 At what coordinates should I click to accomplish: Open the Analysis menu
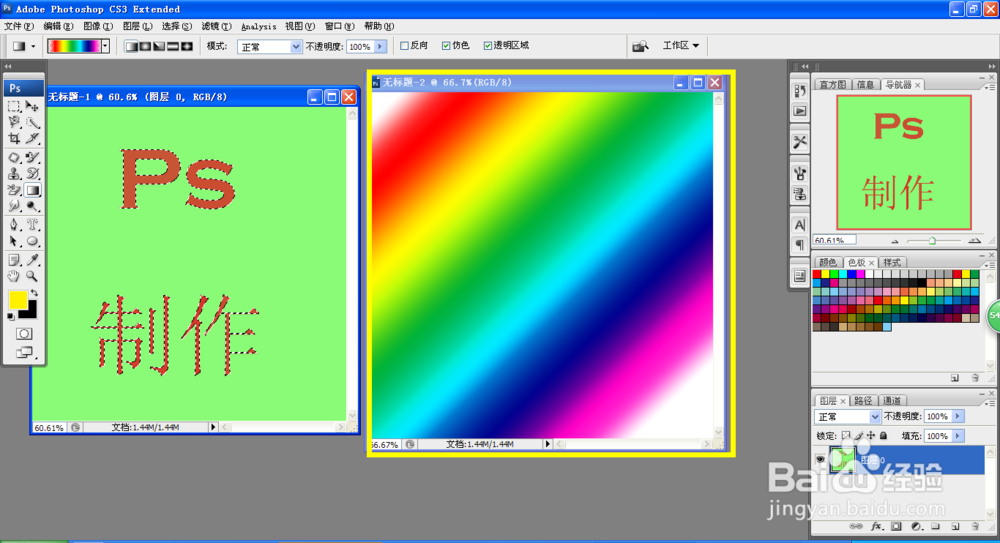(x=258, y=26)
